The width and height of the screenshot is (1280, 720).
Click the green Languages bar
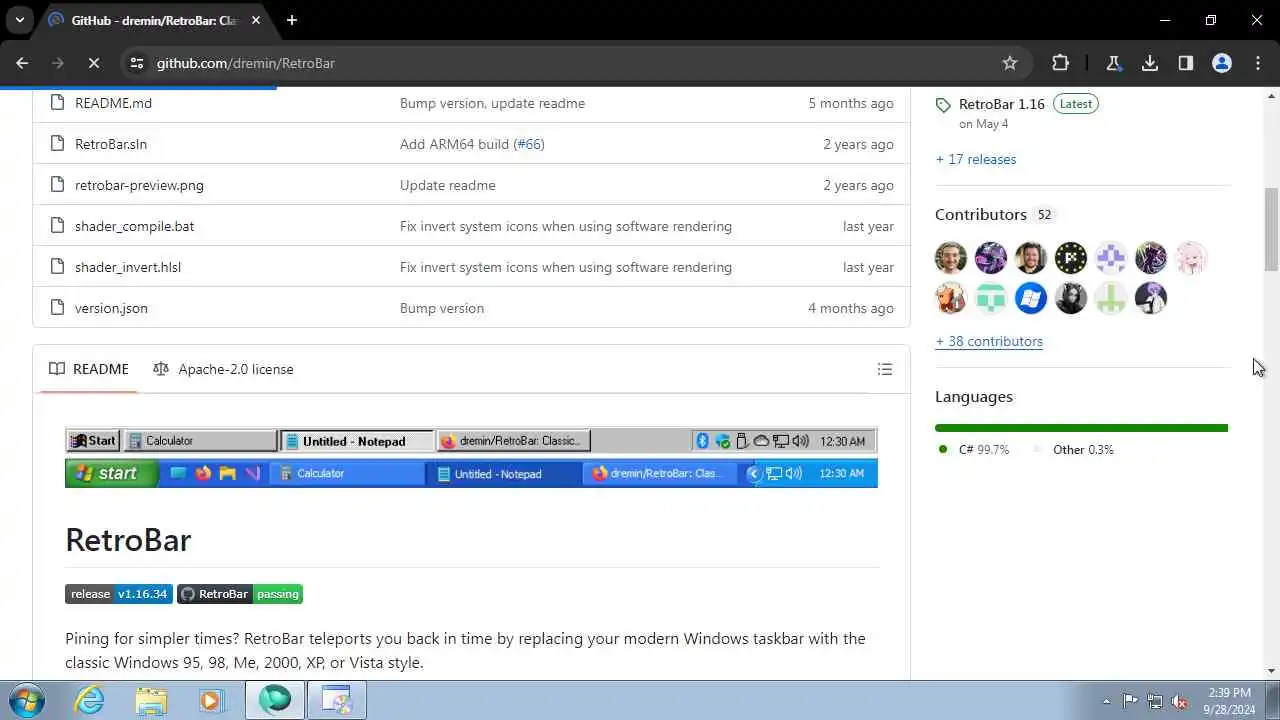coord(1081,428)
